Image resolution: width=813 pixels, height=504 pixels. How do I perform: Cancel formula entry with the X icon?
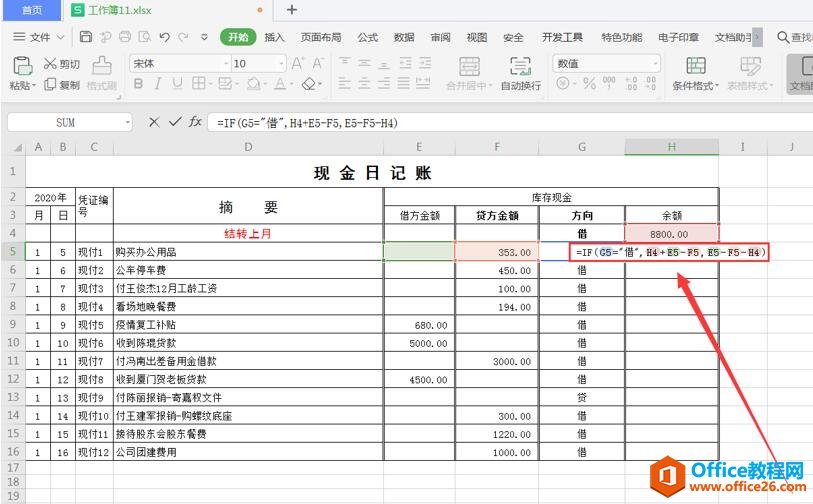[x=154, y=122]
